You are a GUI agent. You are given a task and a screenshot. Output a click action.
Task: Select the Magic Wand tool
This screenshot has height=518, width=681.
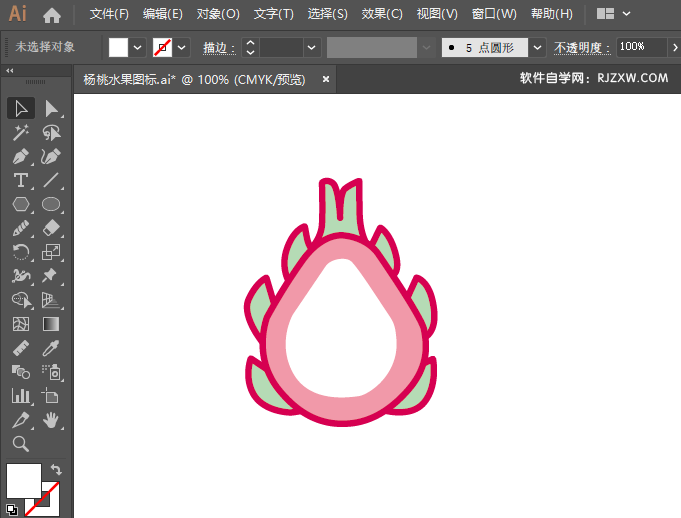[x=21, y=132]
